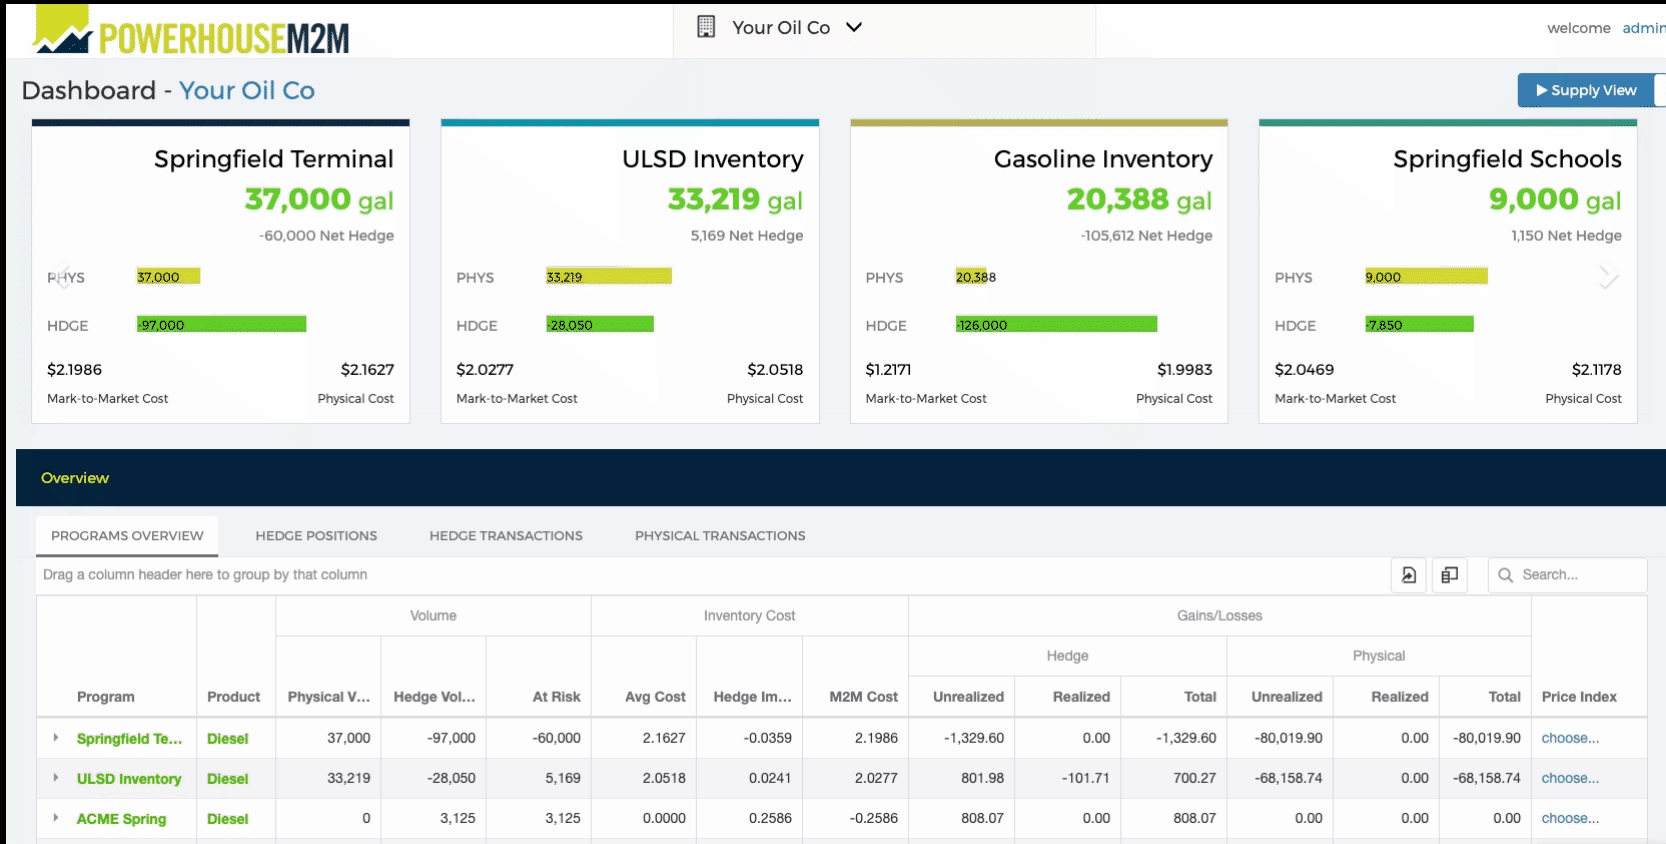Expand the Springfield Terminal program row
The height and width of the screenshot is (844, 1666).
56,738
